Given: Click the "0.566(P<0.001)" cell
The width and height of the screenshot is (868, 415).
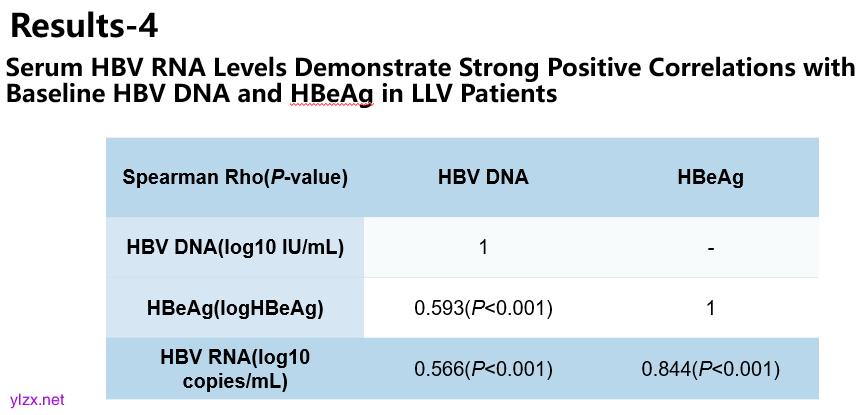Looking at the screenshot, I should pos(483,369).
